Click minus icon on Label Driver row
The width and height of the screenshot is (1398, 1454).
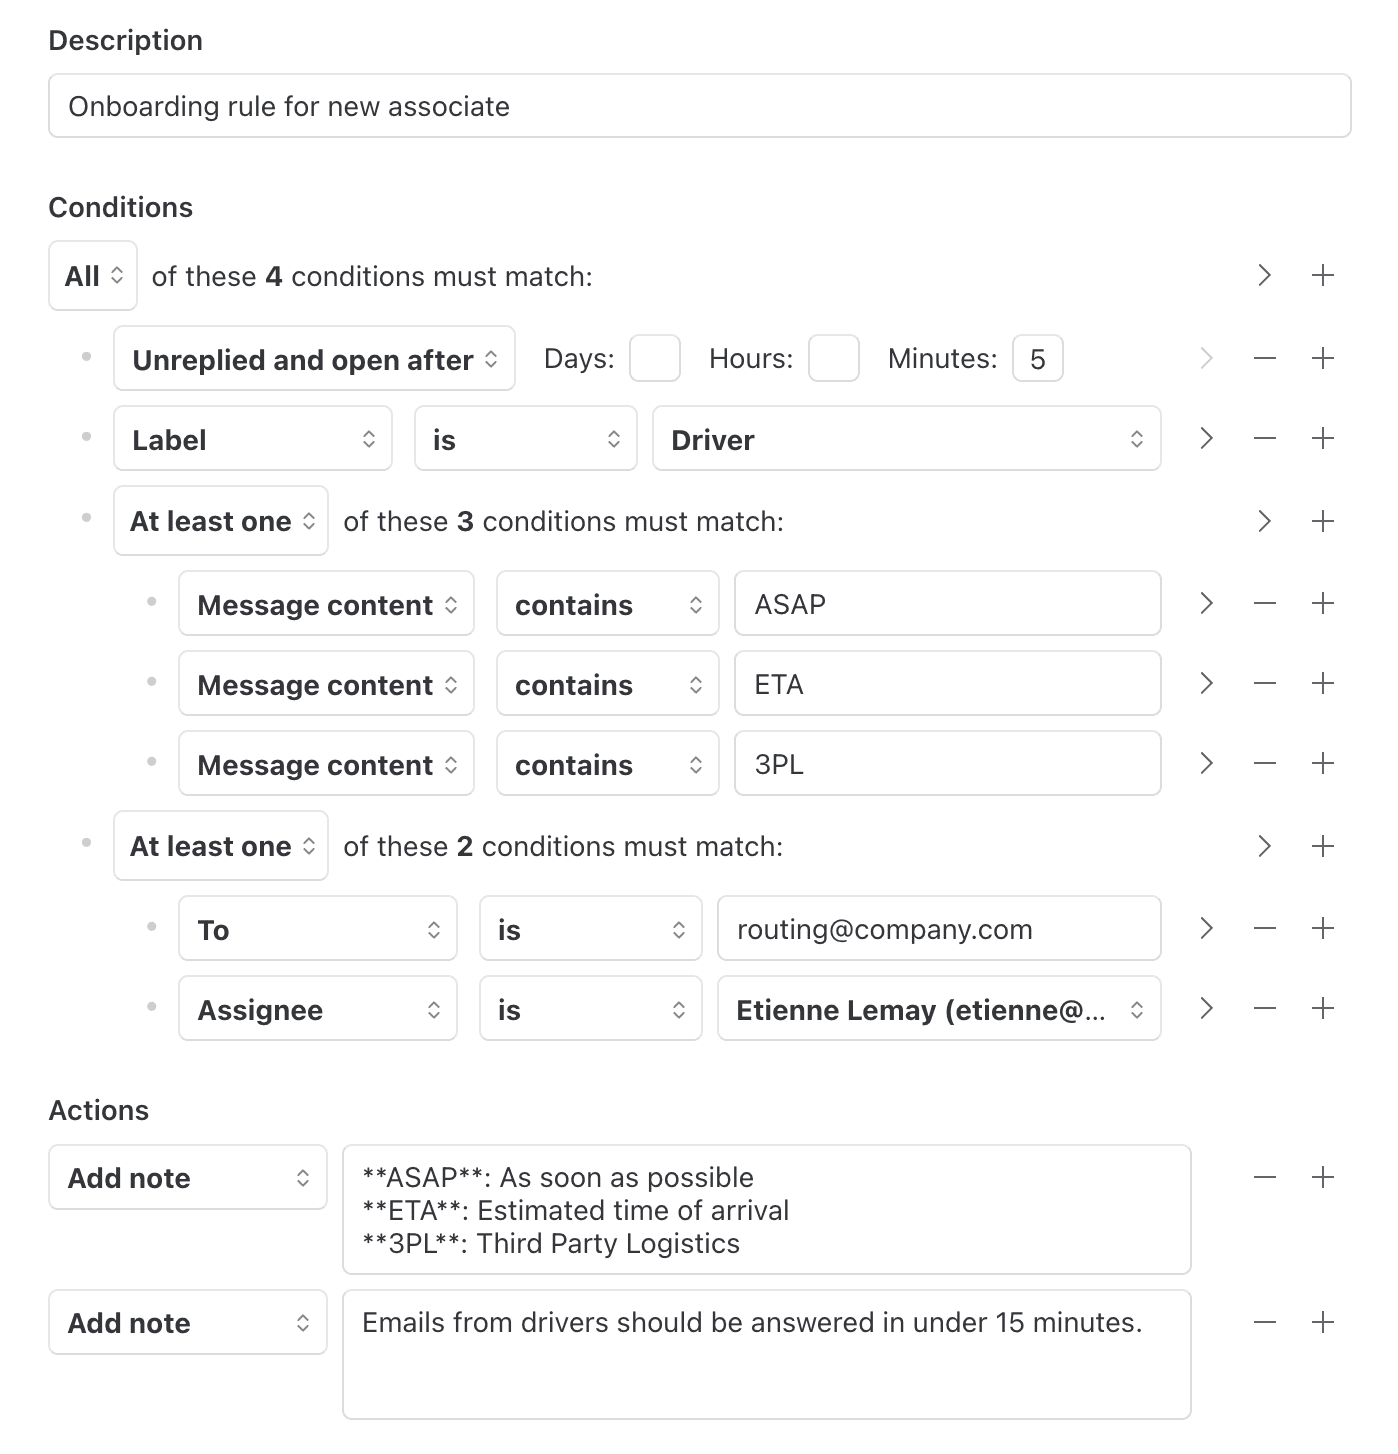(1265, 438)
